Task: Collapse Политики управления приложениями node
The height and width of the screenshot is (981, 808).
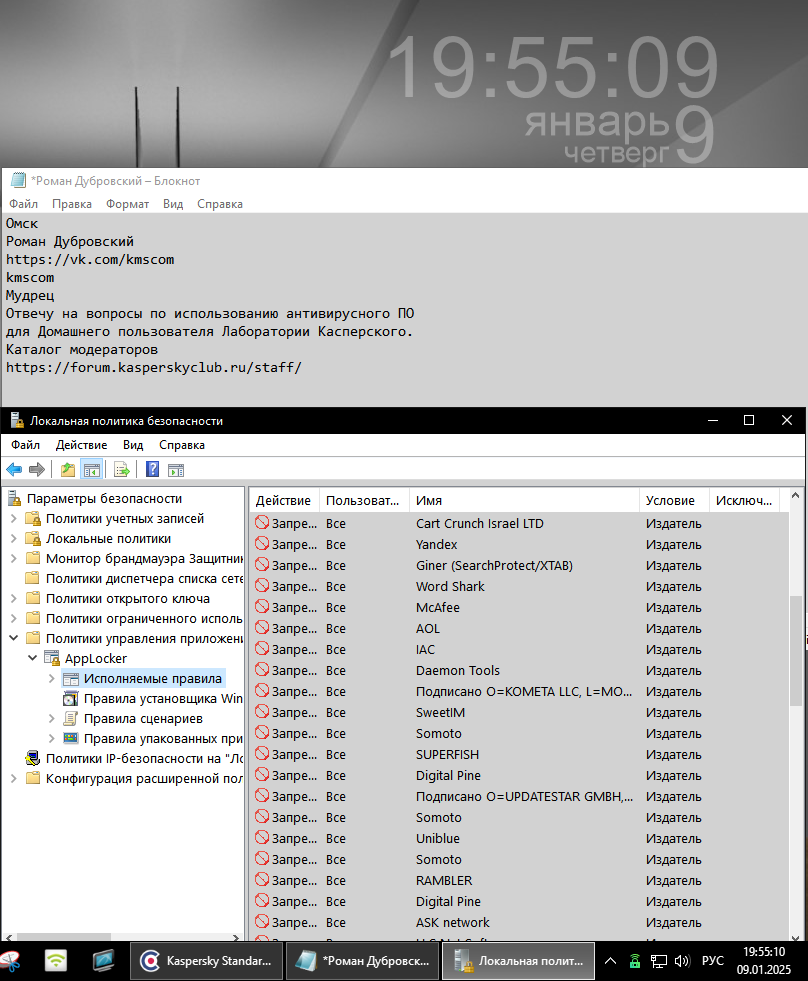Action: pos(14,638)
